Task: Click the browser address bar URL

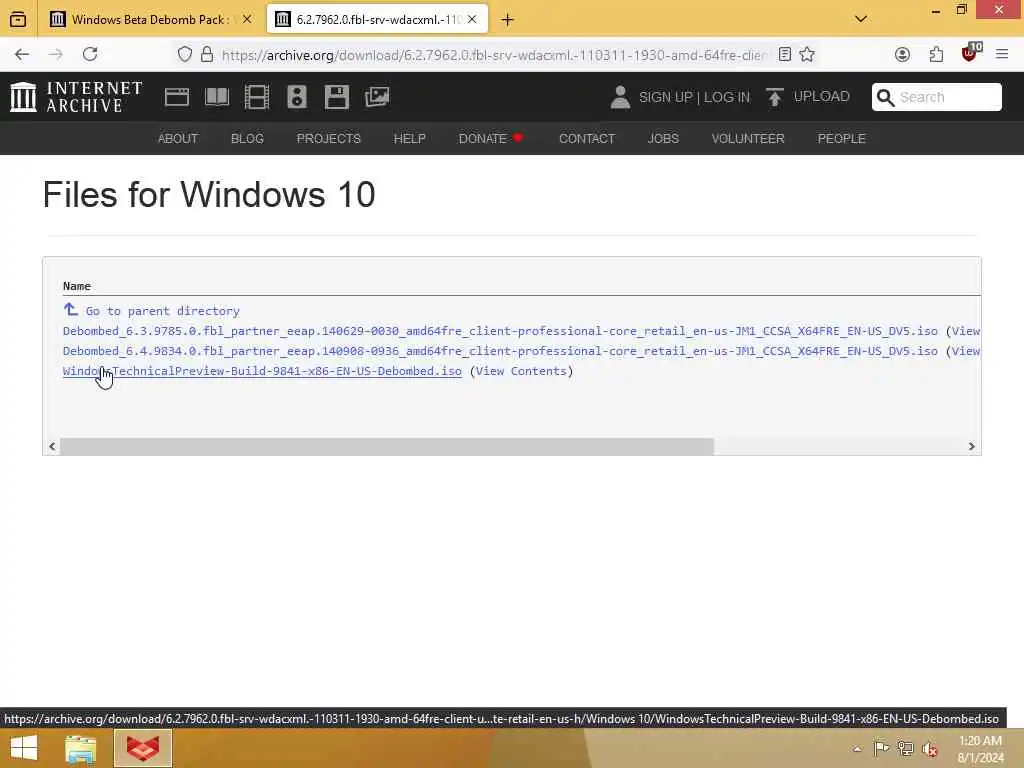Action: point(494,55)
